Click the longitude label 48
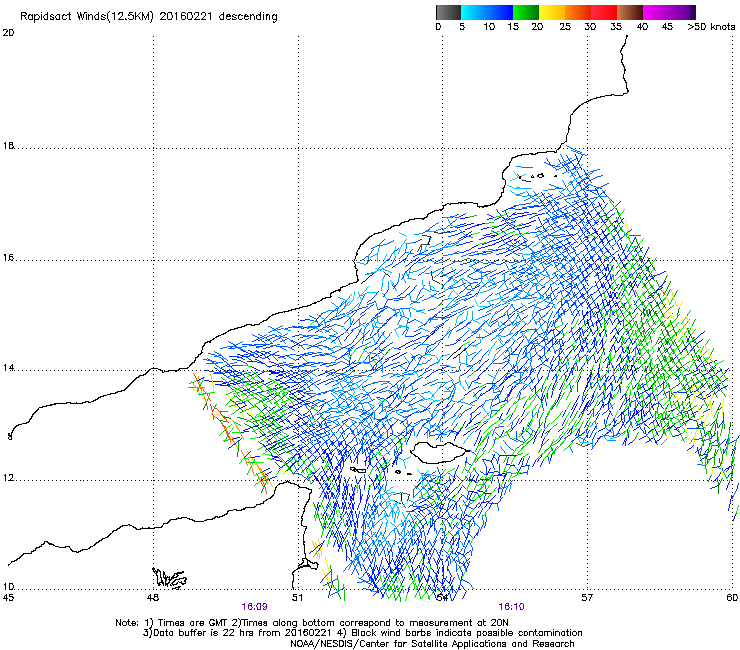 pyautogui.click(x=153, y=598)
